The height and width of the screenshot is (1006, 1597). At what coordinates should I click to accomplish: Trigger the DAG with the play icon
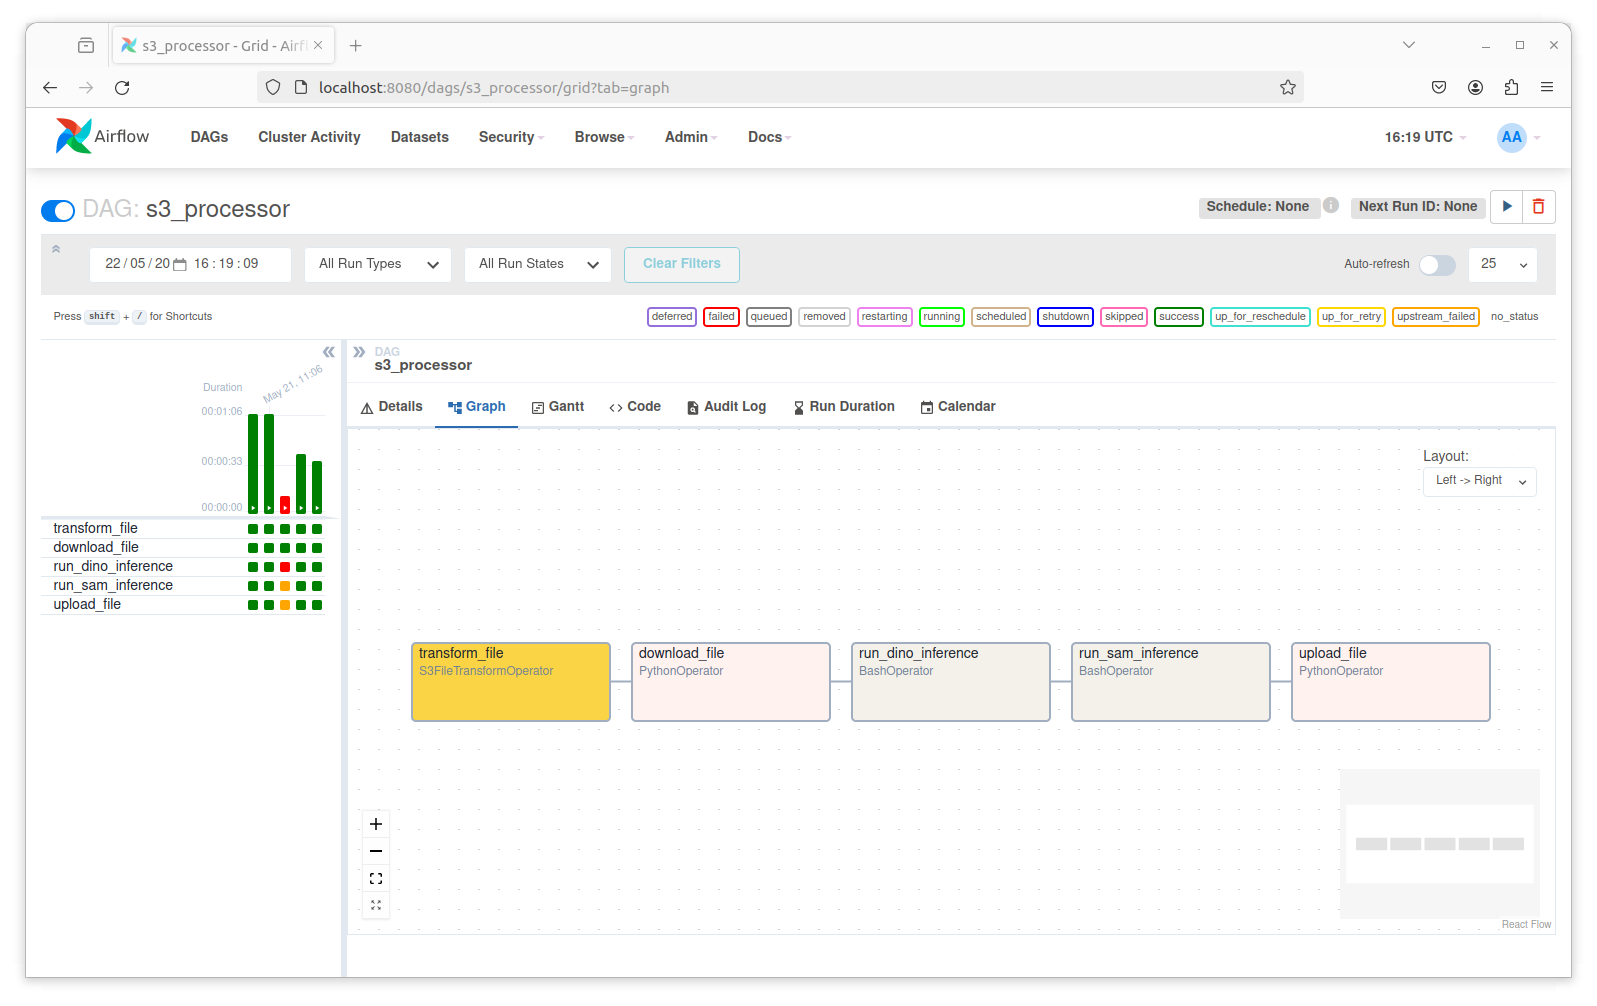[x=1506, y=207]
